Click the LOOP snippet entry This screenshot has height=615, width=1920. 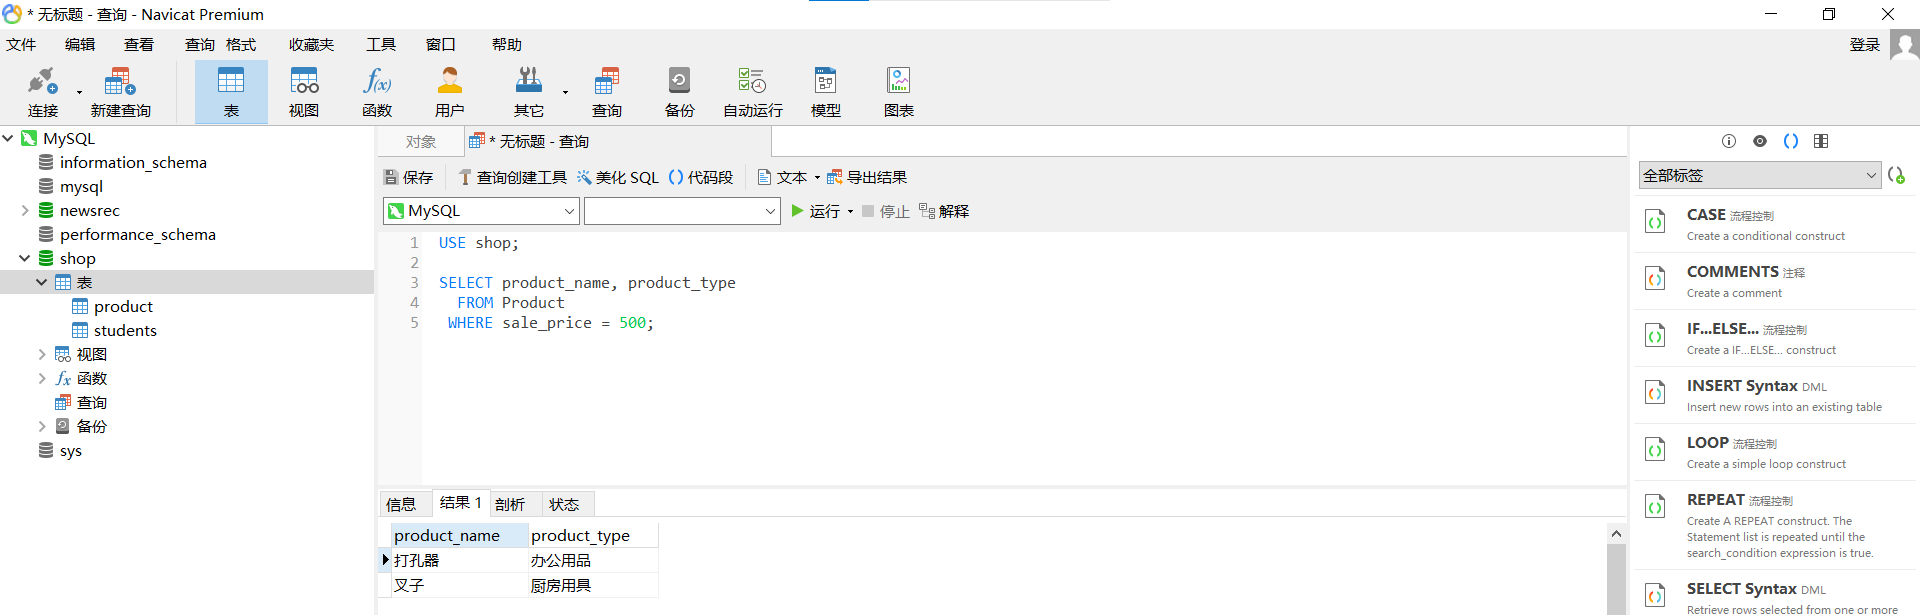tap(1776, 452)
